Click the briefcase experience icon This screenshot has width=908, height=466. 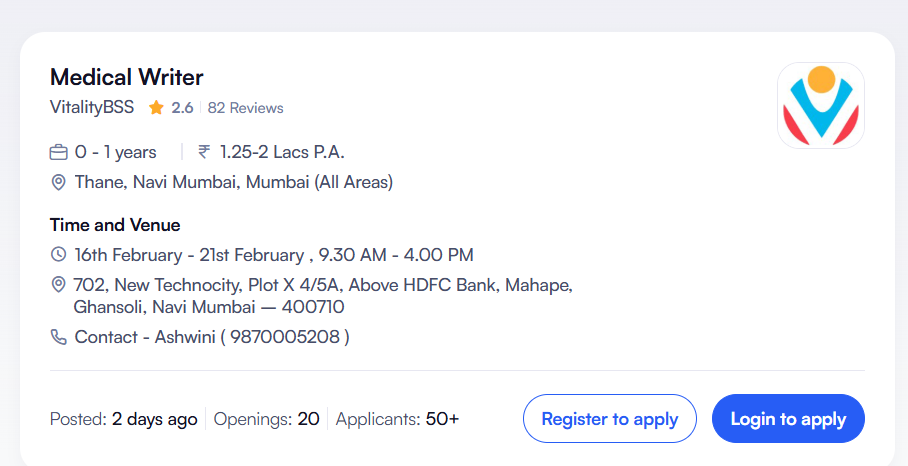coord(59,153)
